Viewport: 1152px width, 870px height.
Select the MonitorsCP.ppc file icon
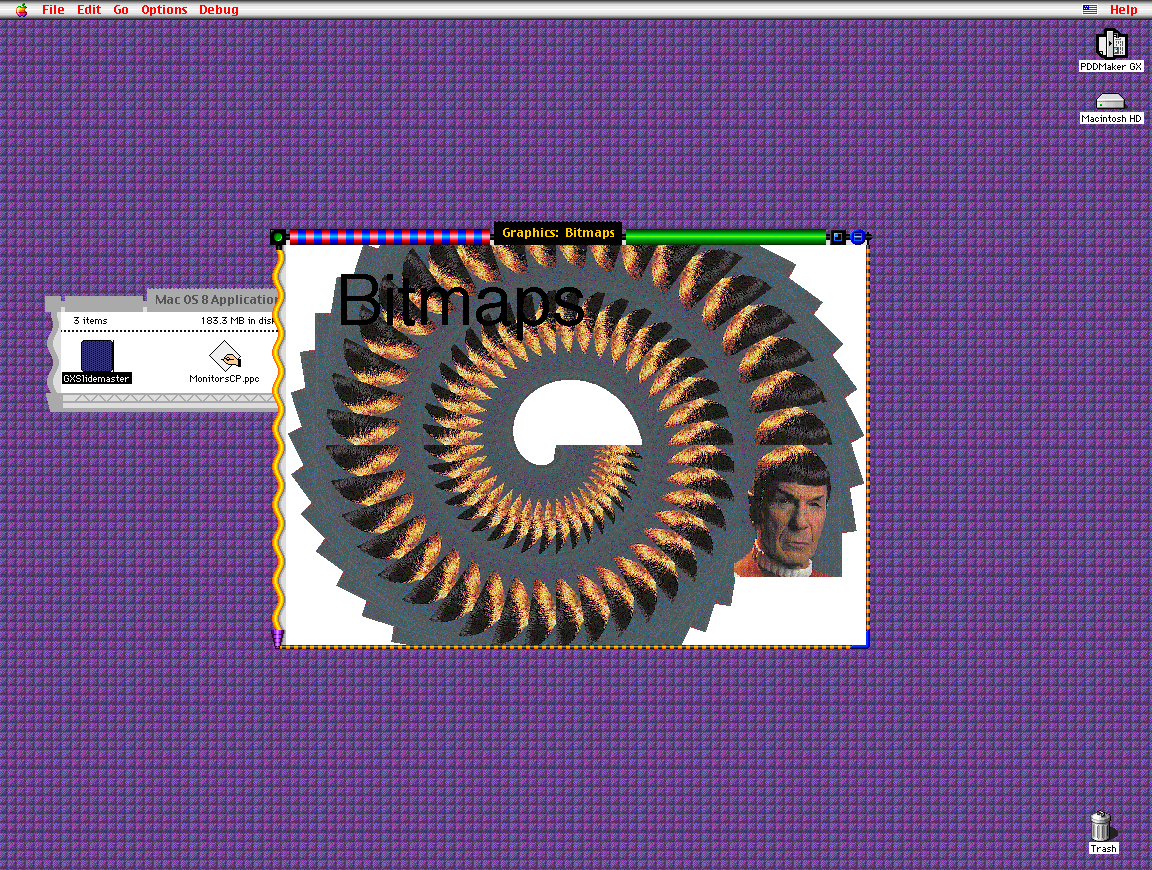click(225, 356)
